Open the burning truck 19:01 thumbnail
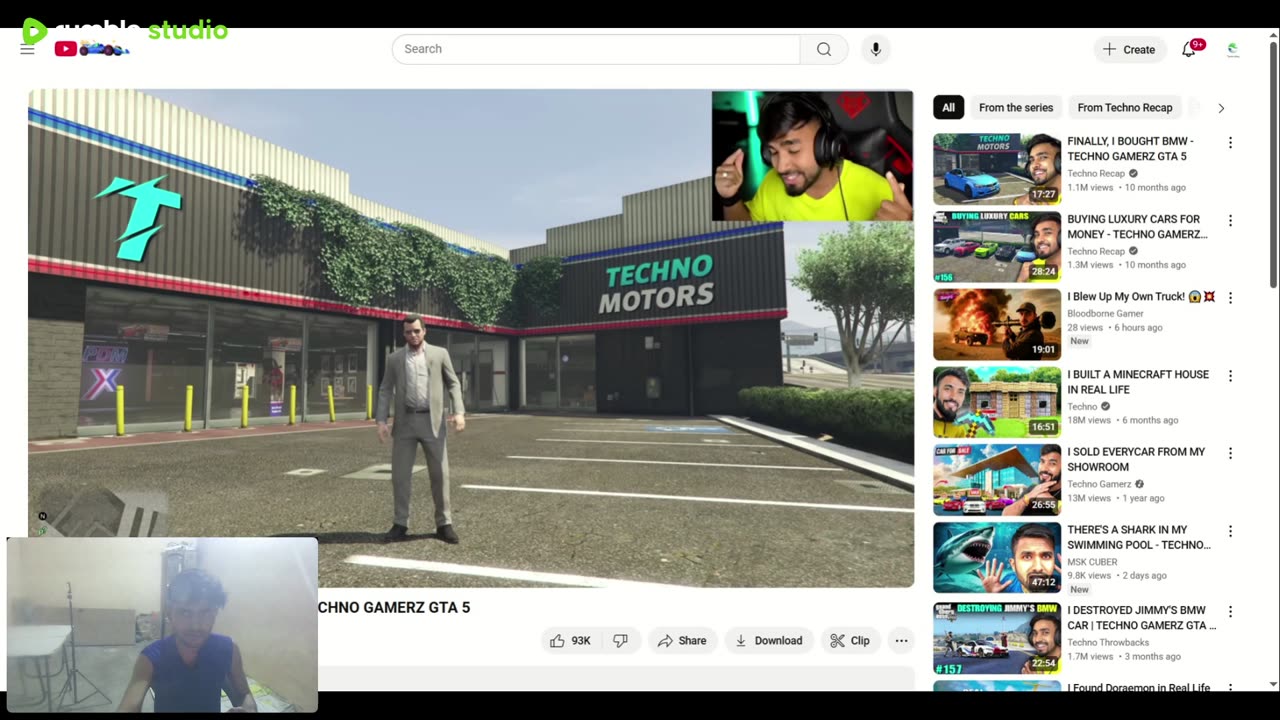This screenshot has width=1280, height=720. [997, 324]
